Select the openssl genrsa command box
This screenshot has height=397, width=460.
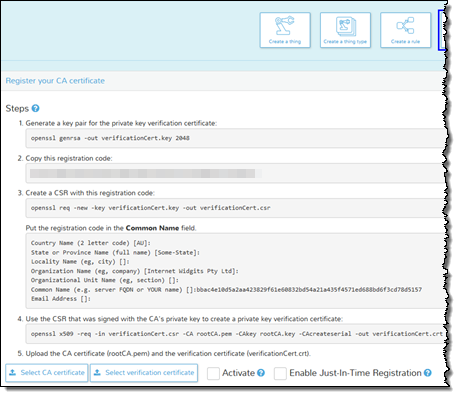click(235, 138)
